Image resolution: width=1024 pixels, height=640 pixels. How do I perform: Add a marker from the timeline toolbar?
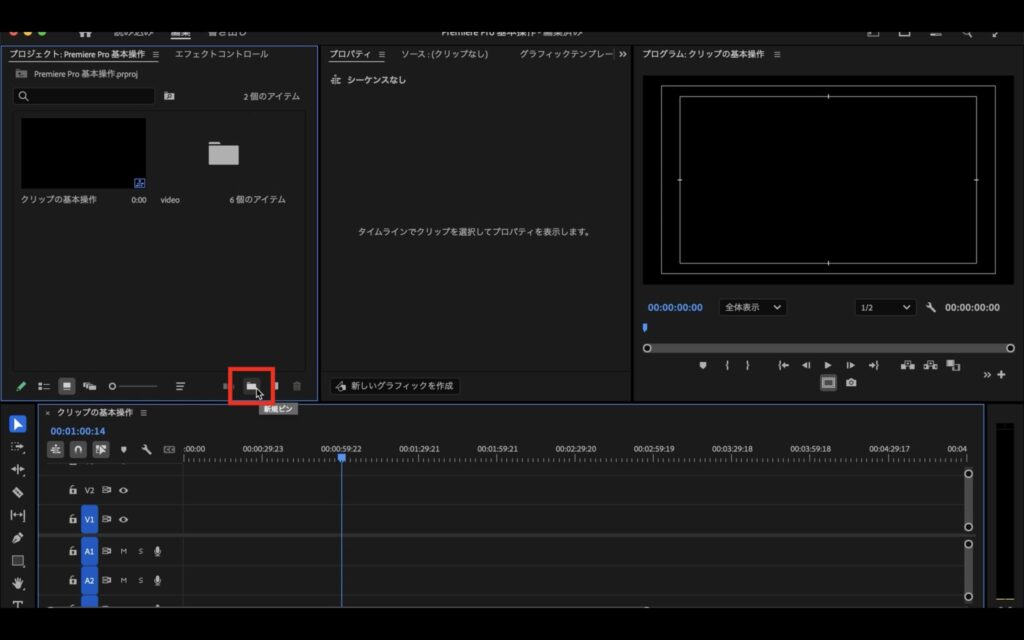click(x=123, y=449)
